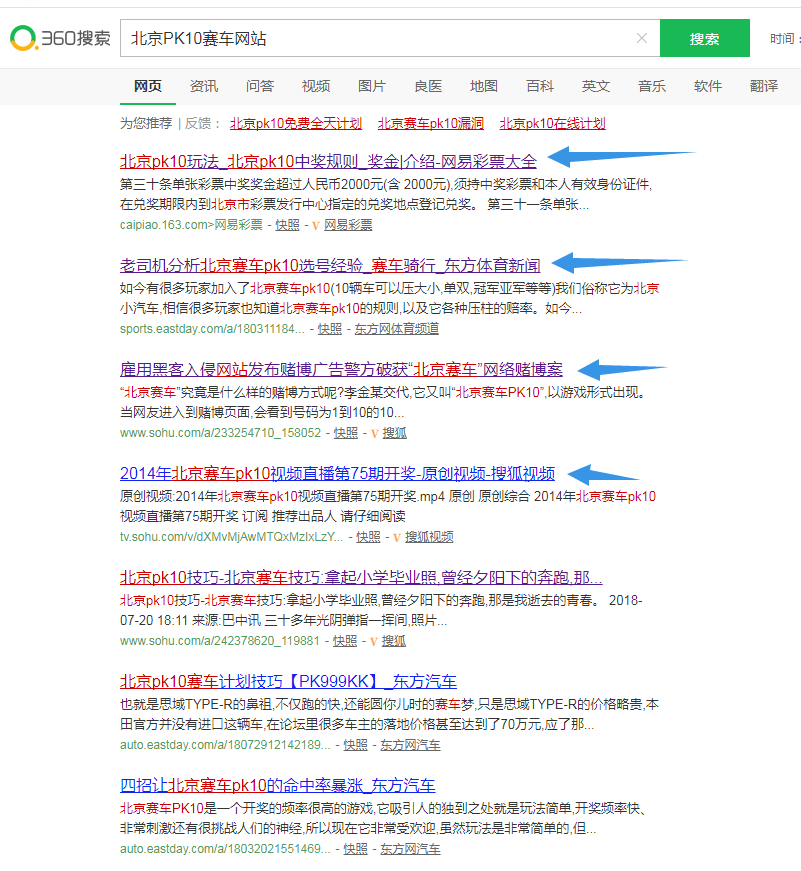801x871 pixels.
Task: Open result 北京pk10玩法 网易彩票大全
Action: click(328, 162)
